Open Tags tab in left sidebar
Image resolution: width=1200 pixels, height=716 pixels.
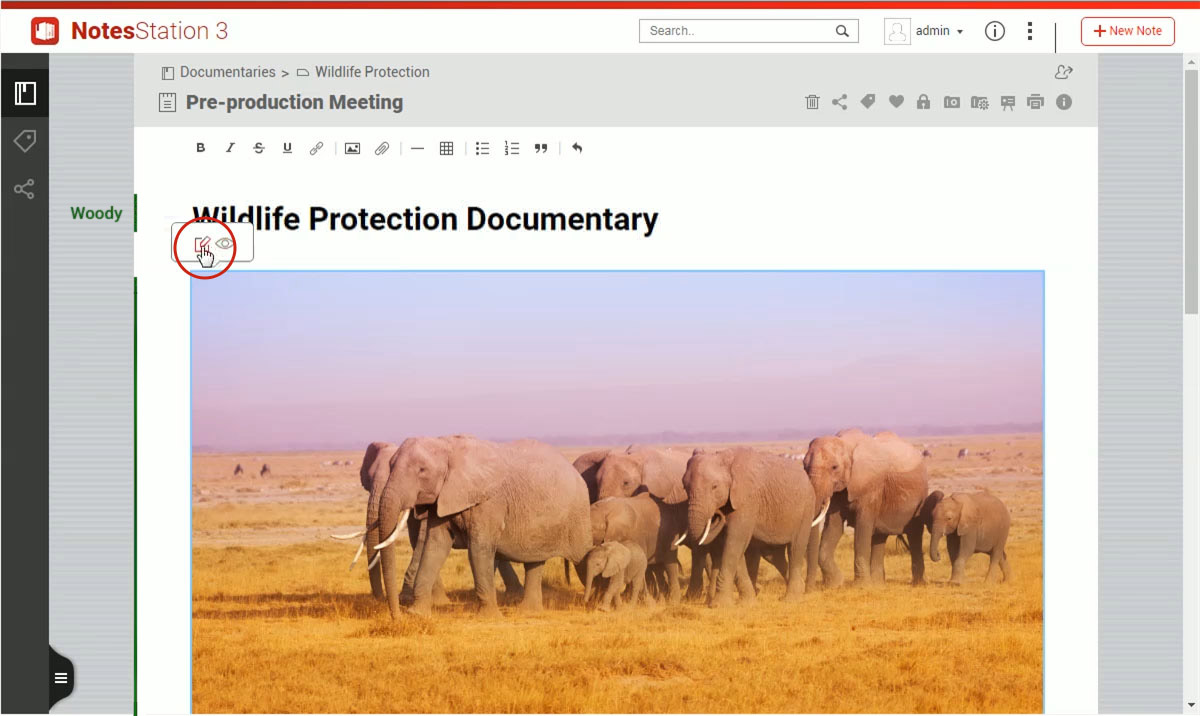24,141
